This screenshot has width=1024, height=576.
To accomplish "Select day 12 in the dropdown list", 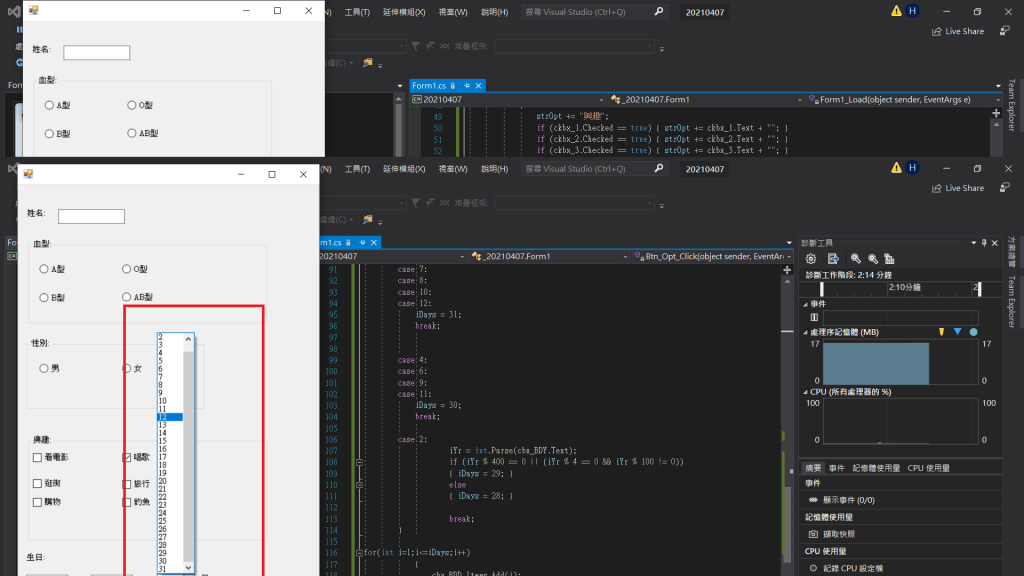I will tap(170, 417).
